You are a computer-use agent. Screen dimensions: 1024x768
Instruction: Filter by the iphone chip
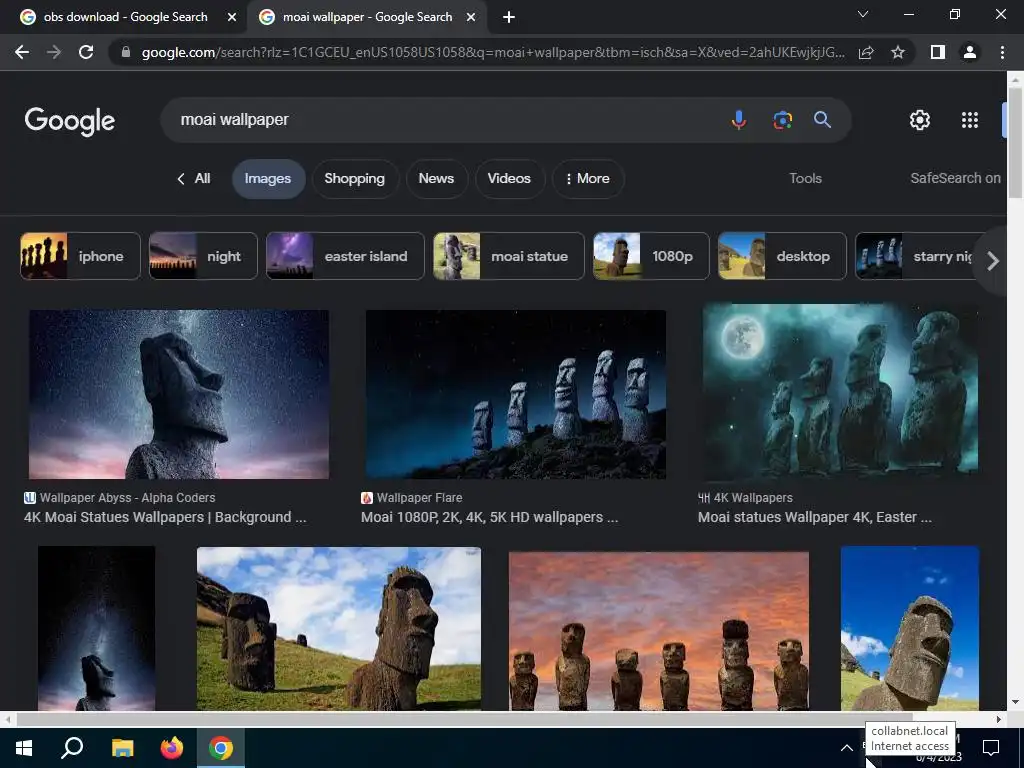tap(80, 256)
